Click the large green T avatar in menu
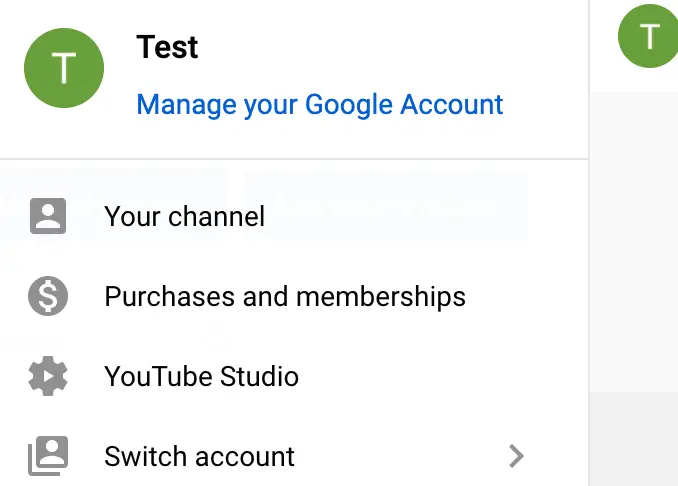The image size is (678, 486). (63, 68)
